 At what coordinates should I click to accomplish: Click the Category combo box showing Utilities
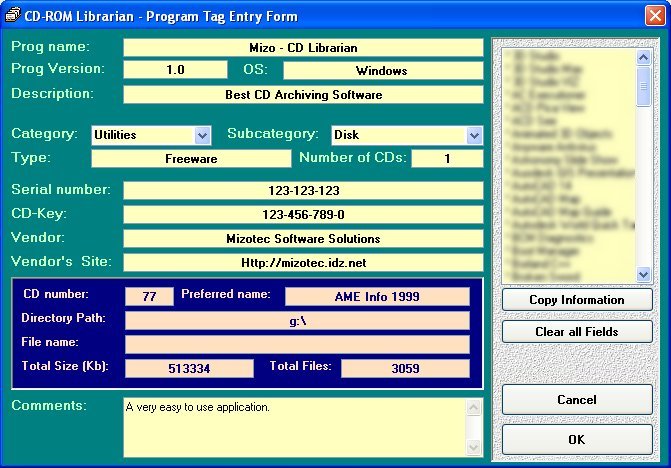tap(151, 136)
